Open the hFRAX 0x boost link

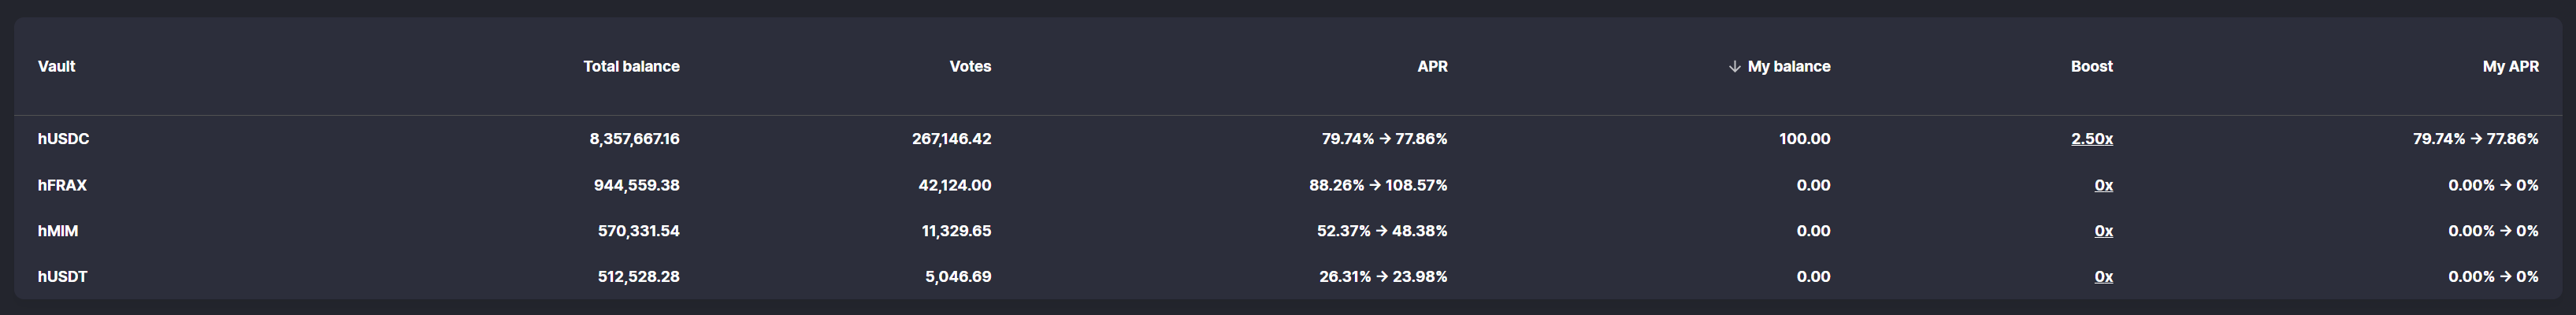coord(2103,185)
